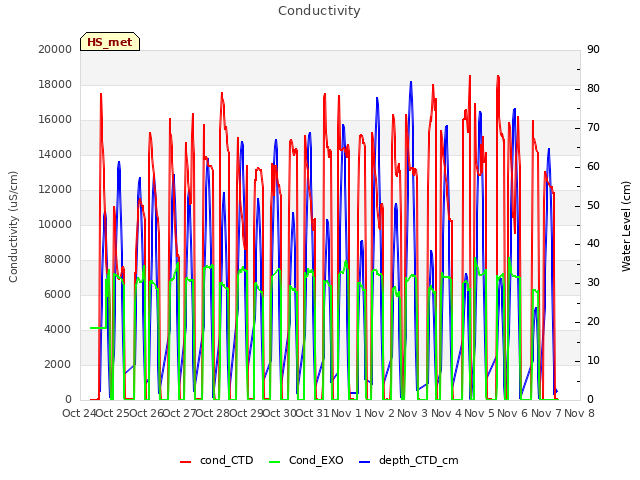
Task: Click the HS_met annotation label
Action: 110,42
